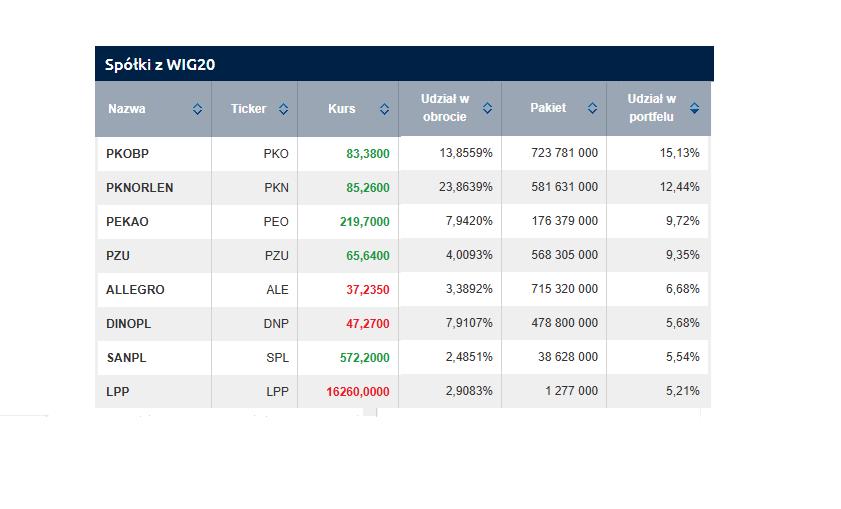Select portfolio share 6,68%
Viewport: 841px width, 509px height.
click(x=683, y=289)
